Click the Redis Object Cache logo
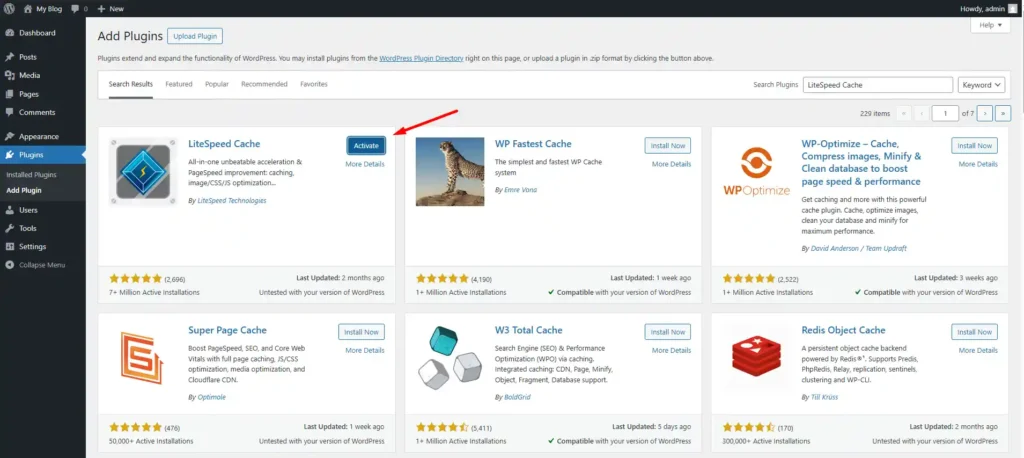 (x=757, y=358)
